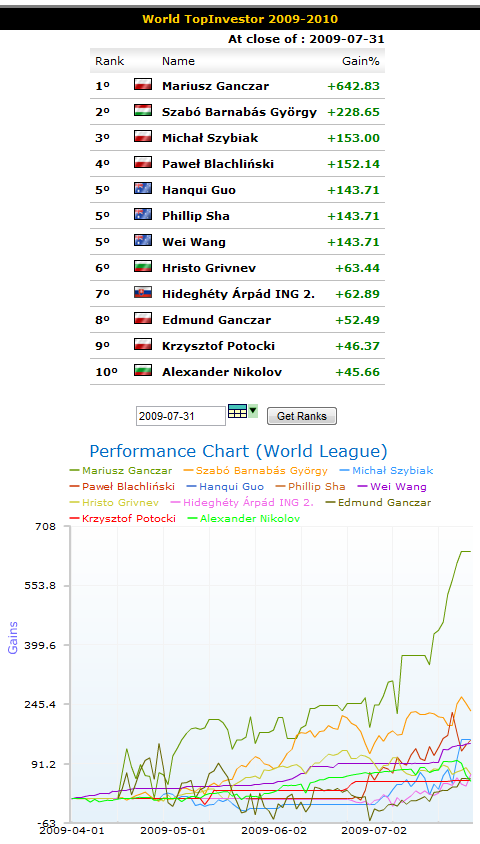Select Paweł Blachliński in the rank table

(x=218, y=164)
